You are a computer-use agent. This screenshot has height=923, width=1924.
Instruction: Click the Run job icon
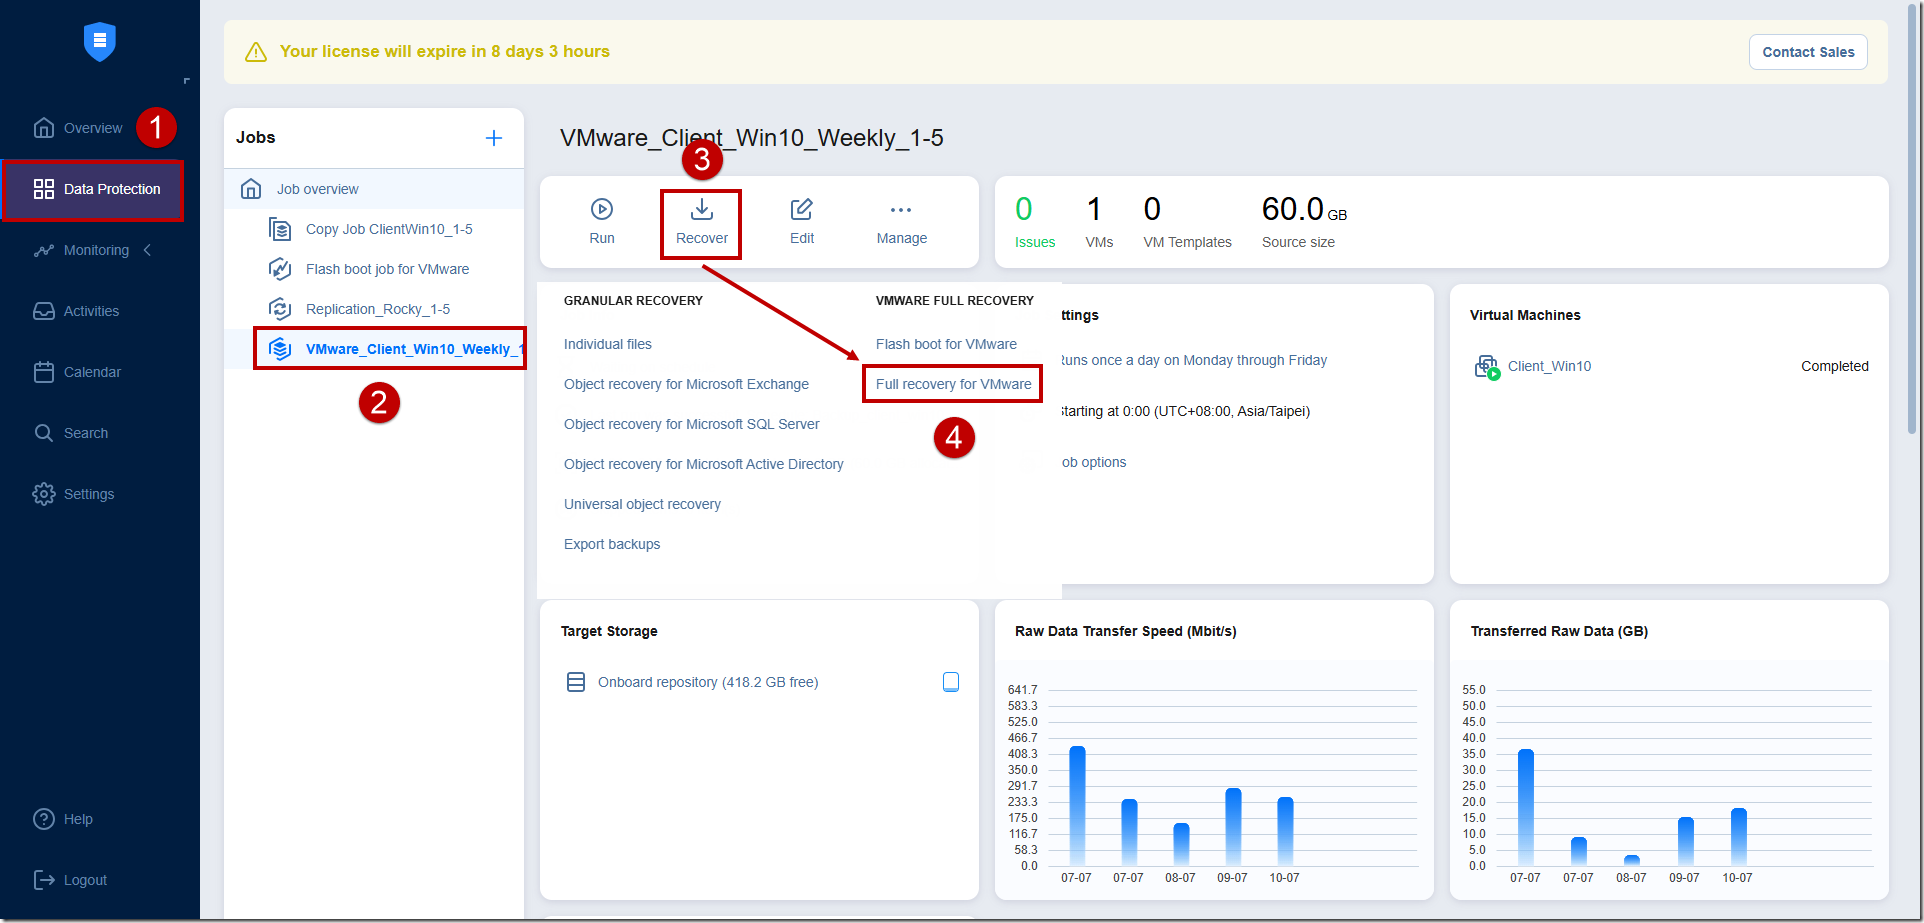tap(602, 209)
